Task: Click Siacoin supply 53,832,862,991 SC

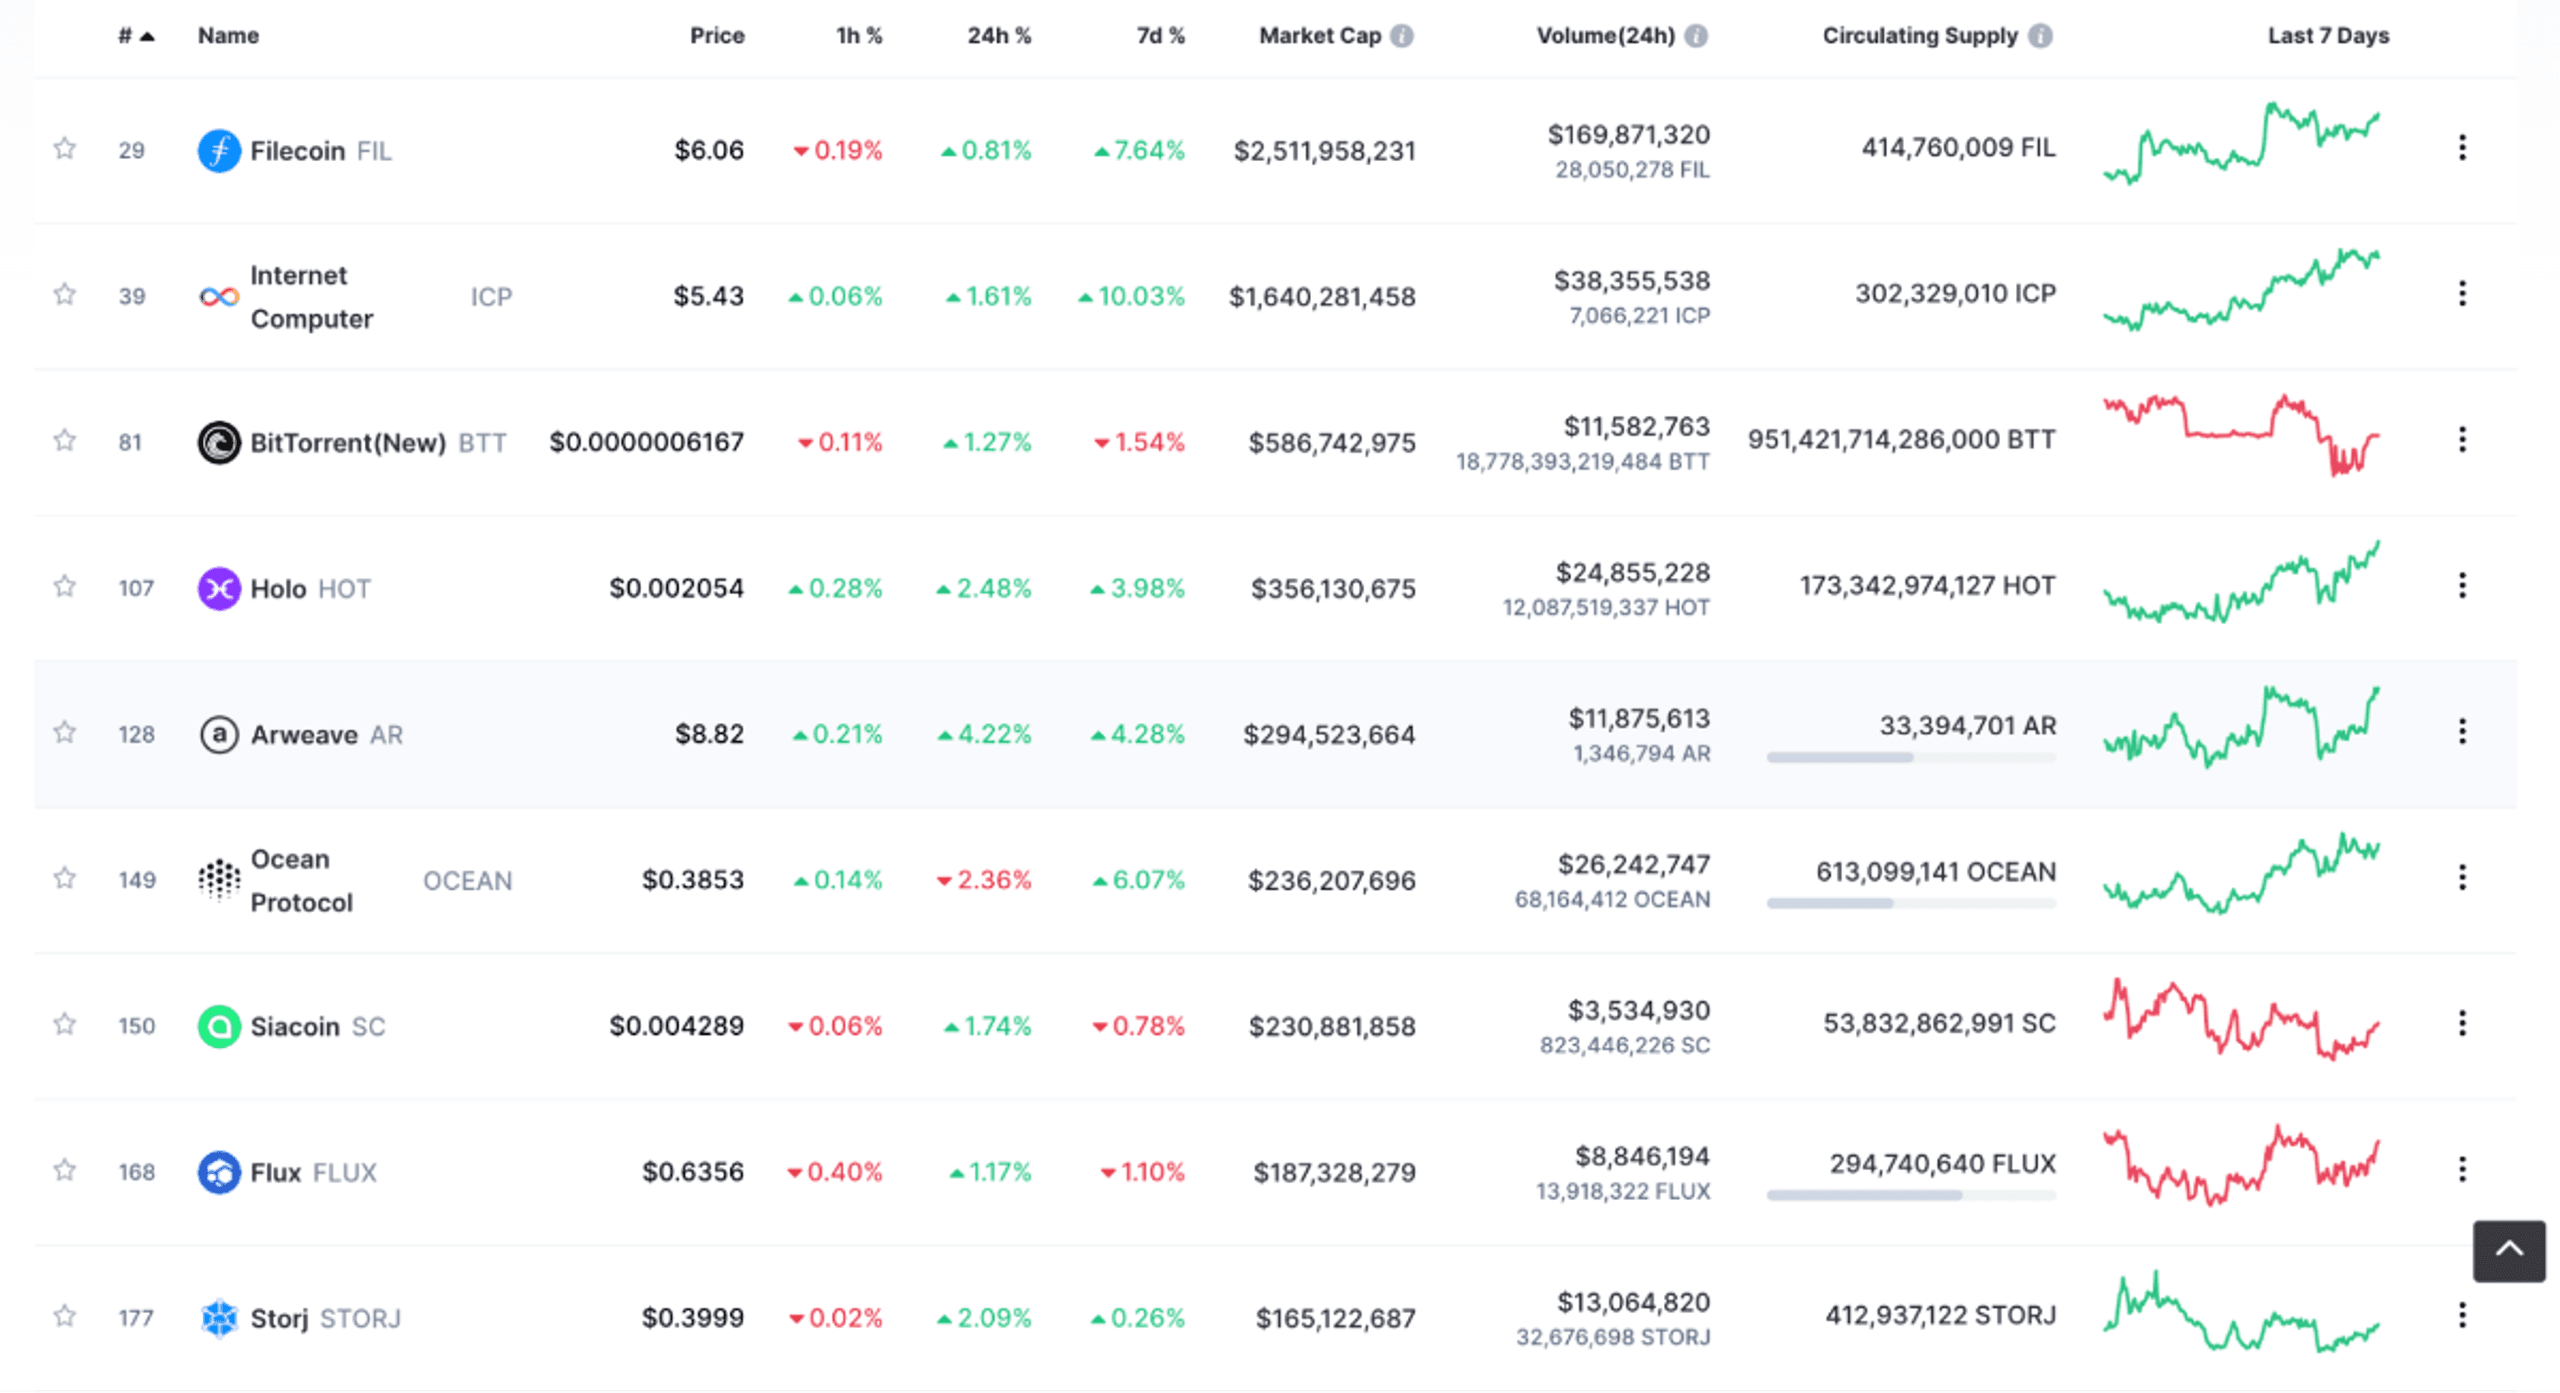Action: (x=1939, y=1023)
